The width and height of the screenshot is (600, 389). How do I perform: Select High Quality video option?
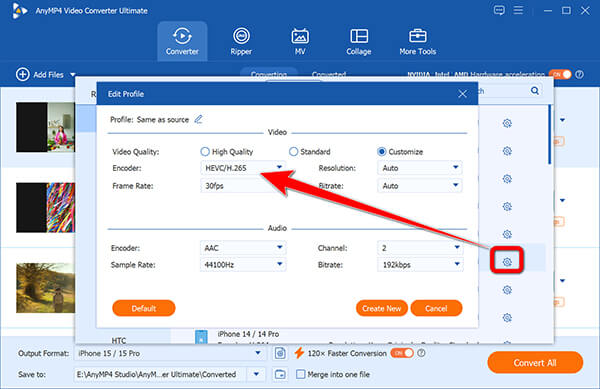click(205, 152)
